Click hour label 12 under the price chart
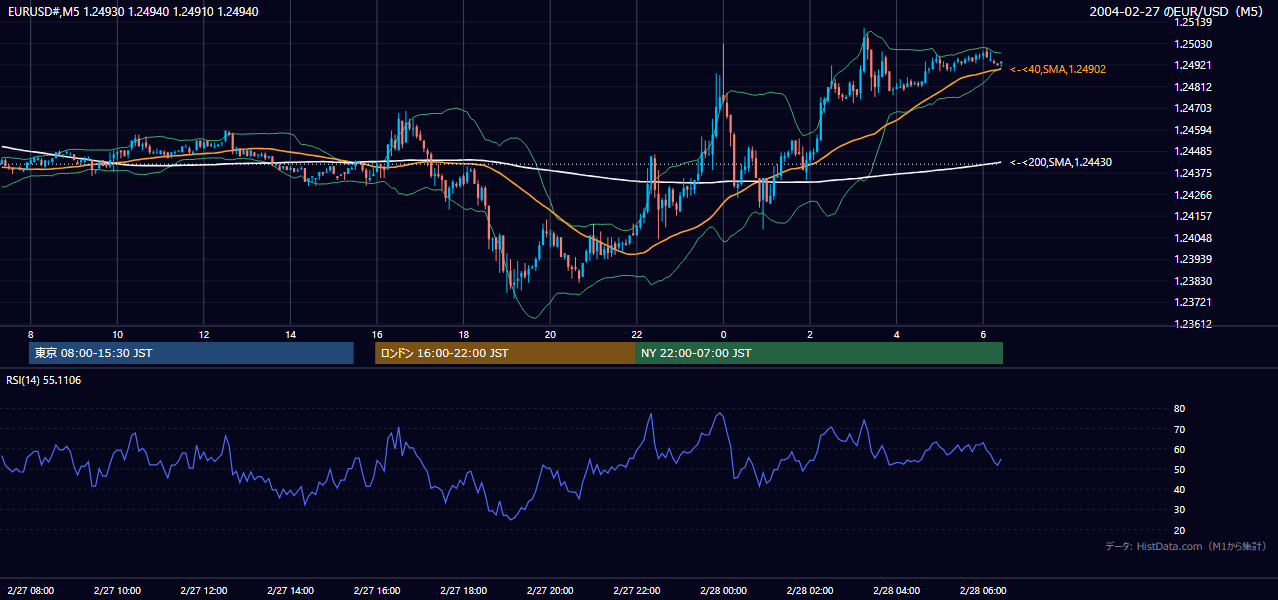 tap(204, 334)
